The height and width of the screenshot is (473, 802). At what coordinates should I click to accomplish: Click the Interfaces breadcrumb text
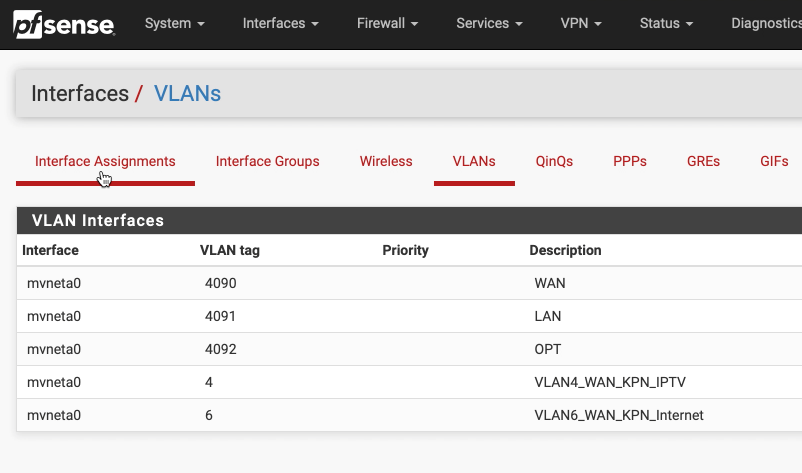80,94
